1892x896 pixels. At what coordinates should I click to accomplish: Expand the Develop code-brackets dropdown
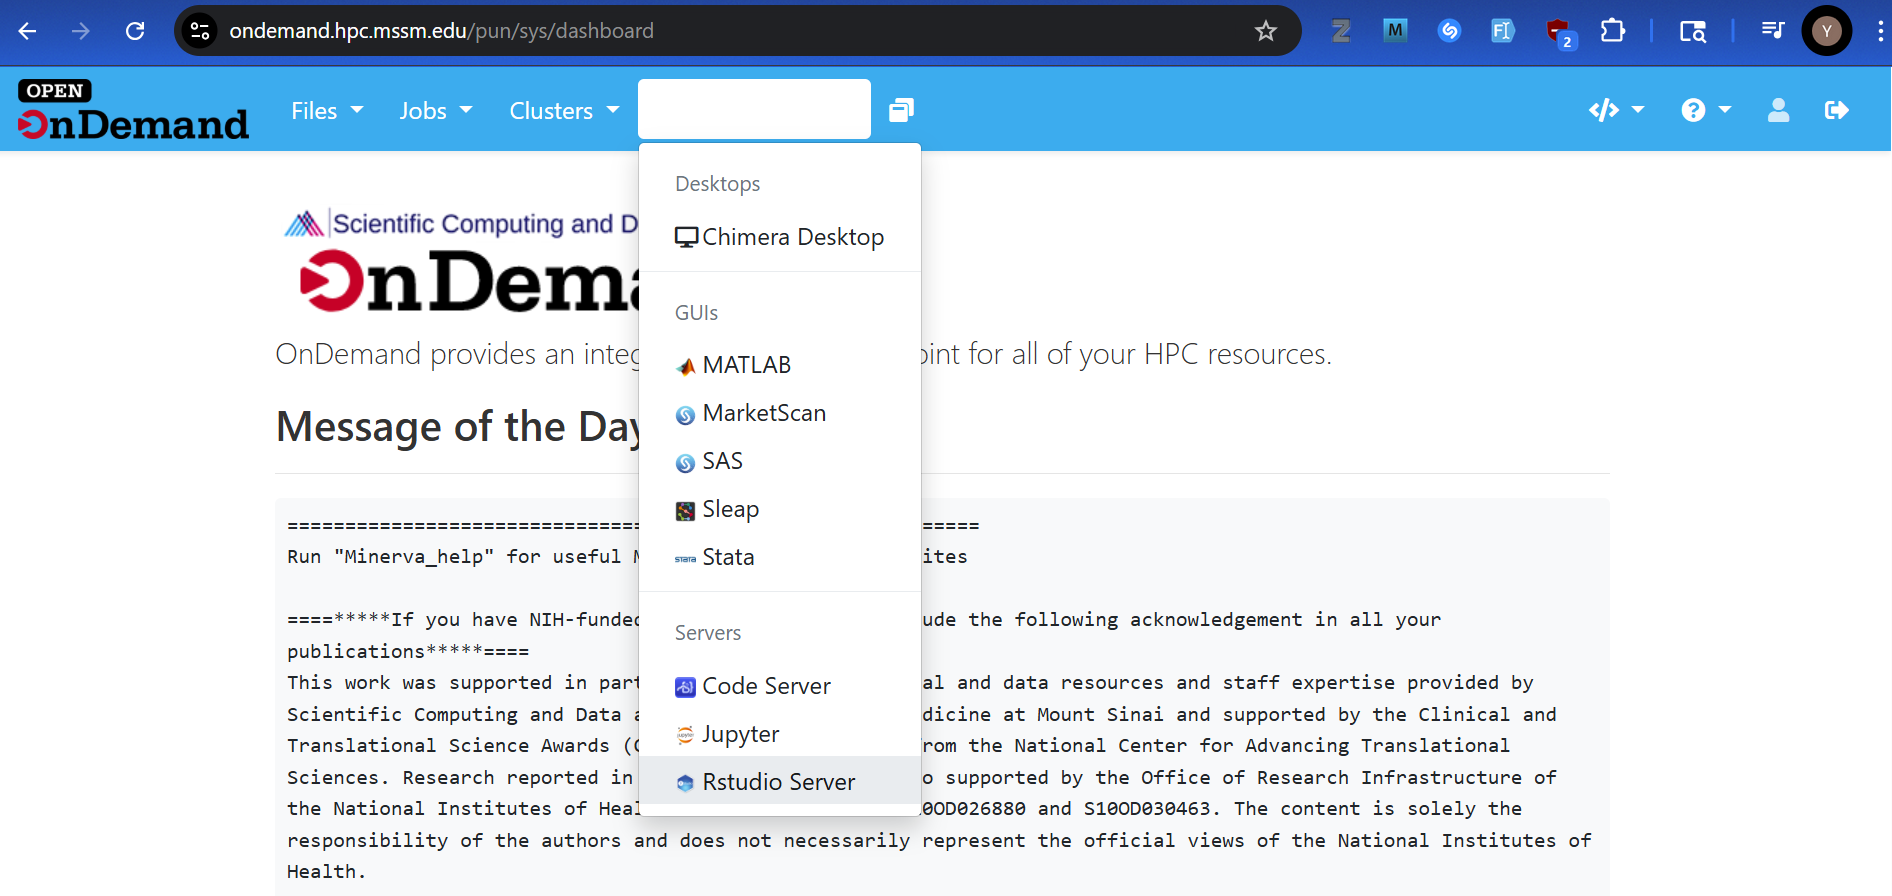tap(1616, 110)
